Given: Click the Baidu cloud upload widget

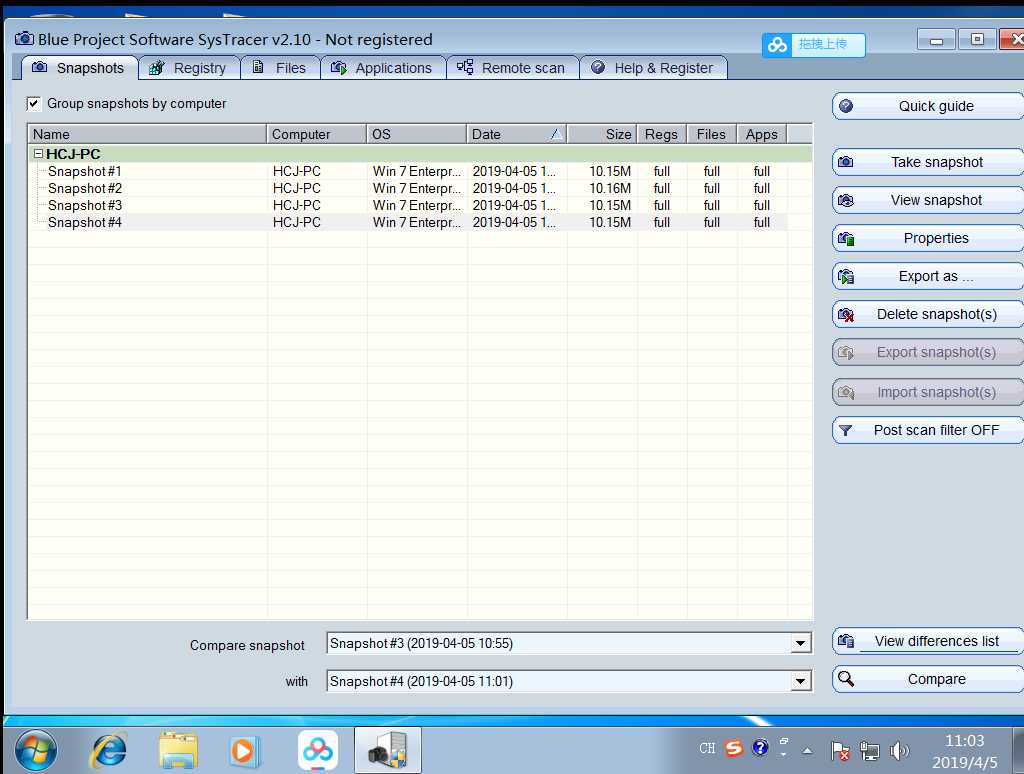Looking at the screenshot, I should [x=814, y=44].
